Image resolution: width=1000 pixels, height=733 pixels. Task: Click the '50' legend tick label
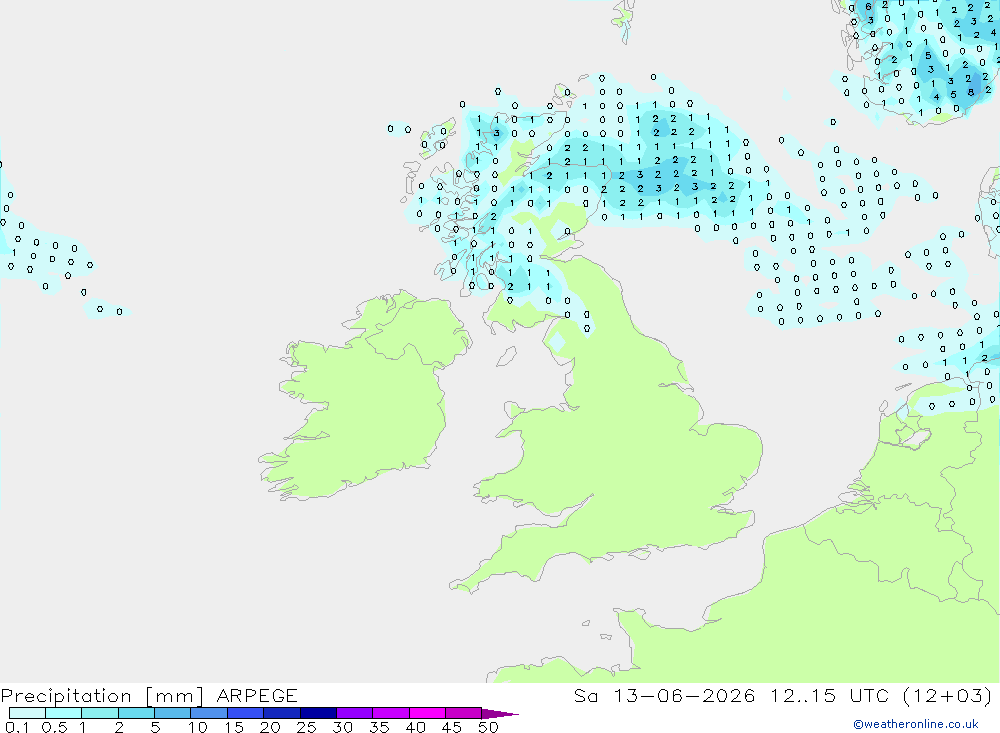tap(488, 727)
